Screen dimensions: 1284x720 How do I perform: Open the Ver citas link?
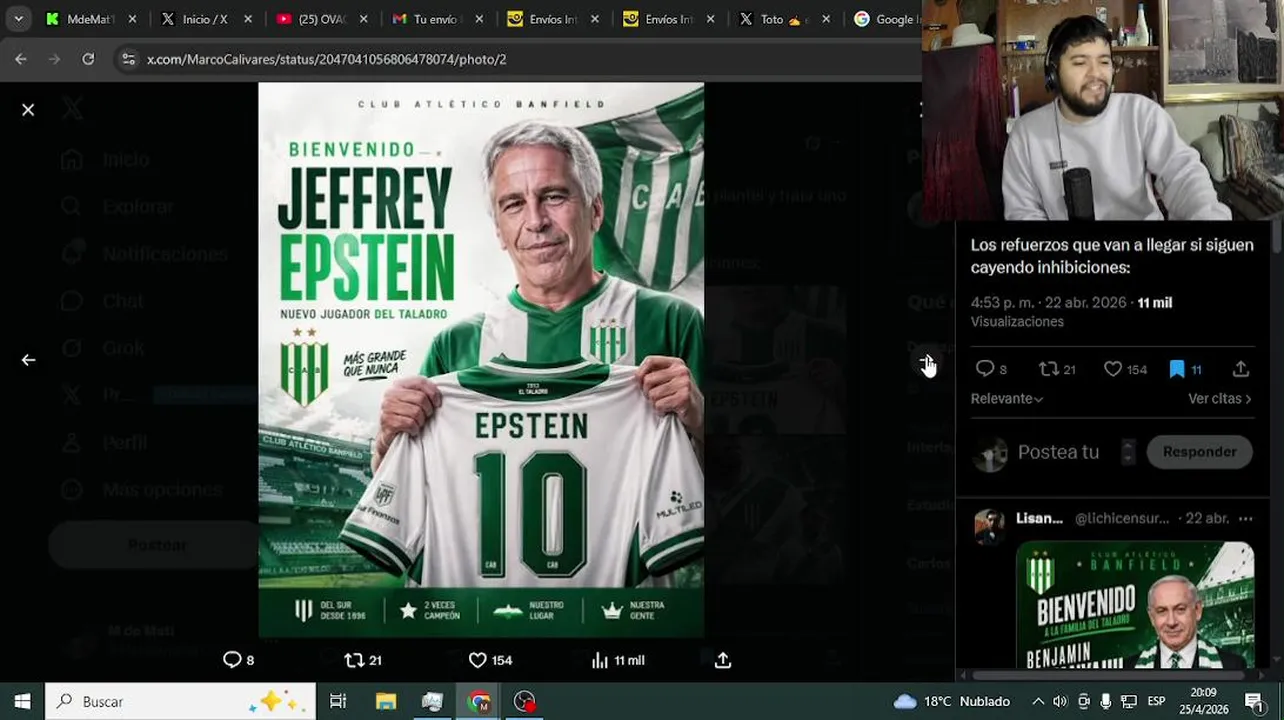(1220, 398)
